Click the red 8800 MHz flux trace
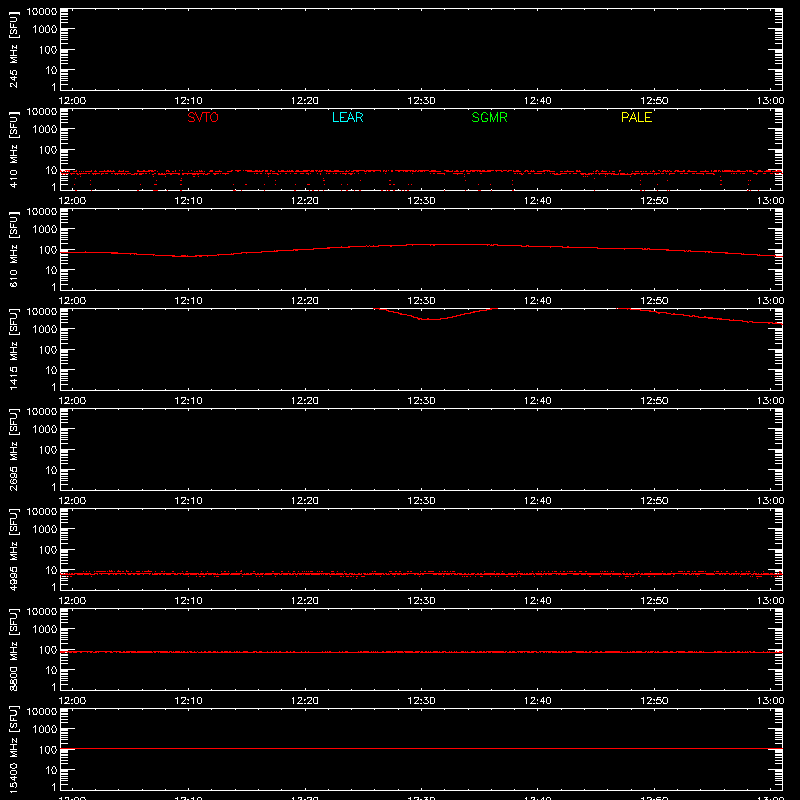The width and height of the screenshot is (800, 800). [421, 652]
